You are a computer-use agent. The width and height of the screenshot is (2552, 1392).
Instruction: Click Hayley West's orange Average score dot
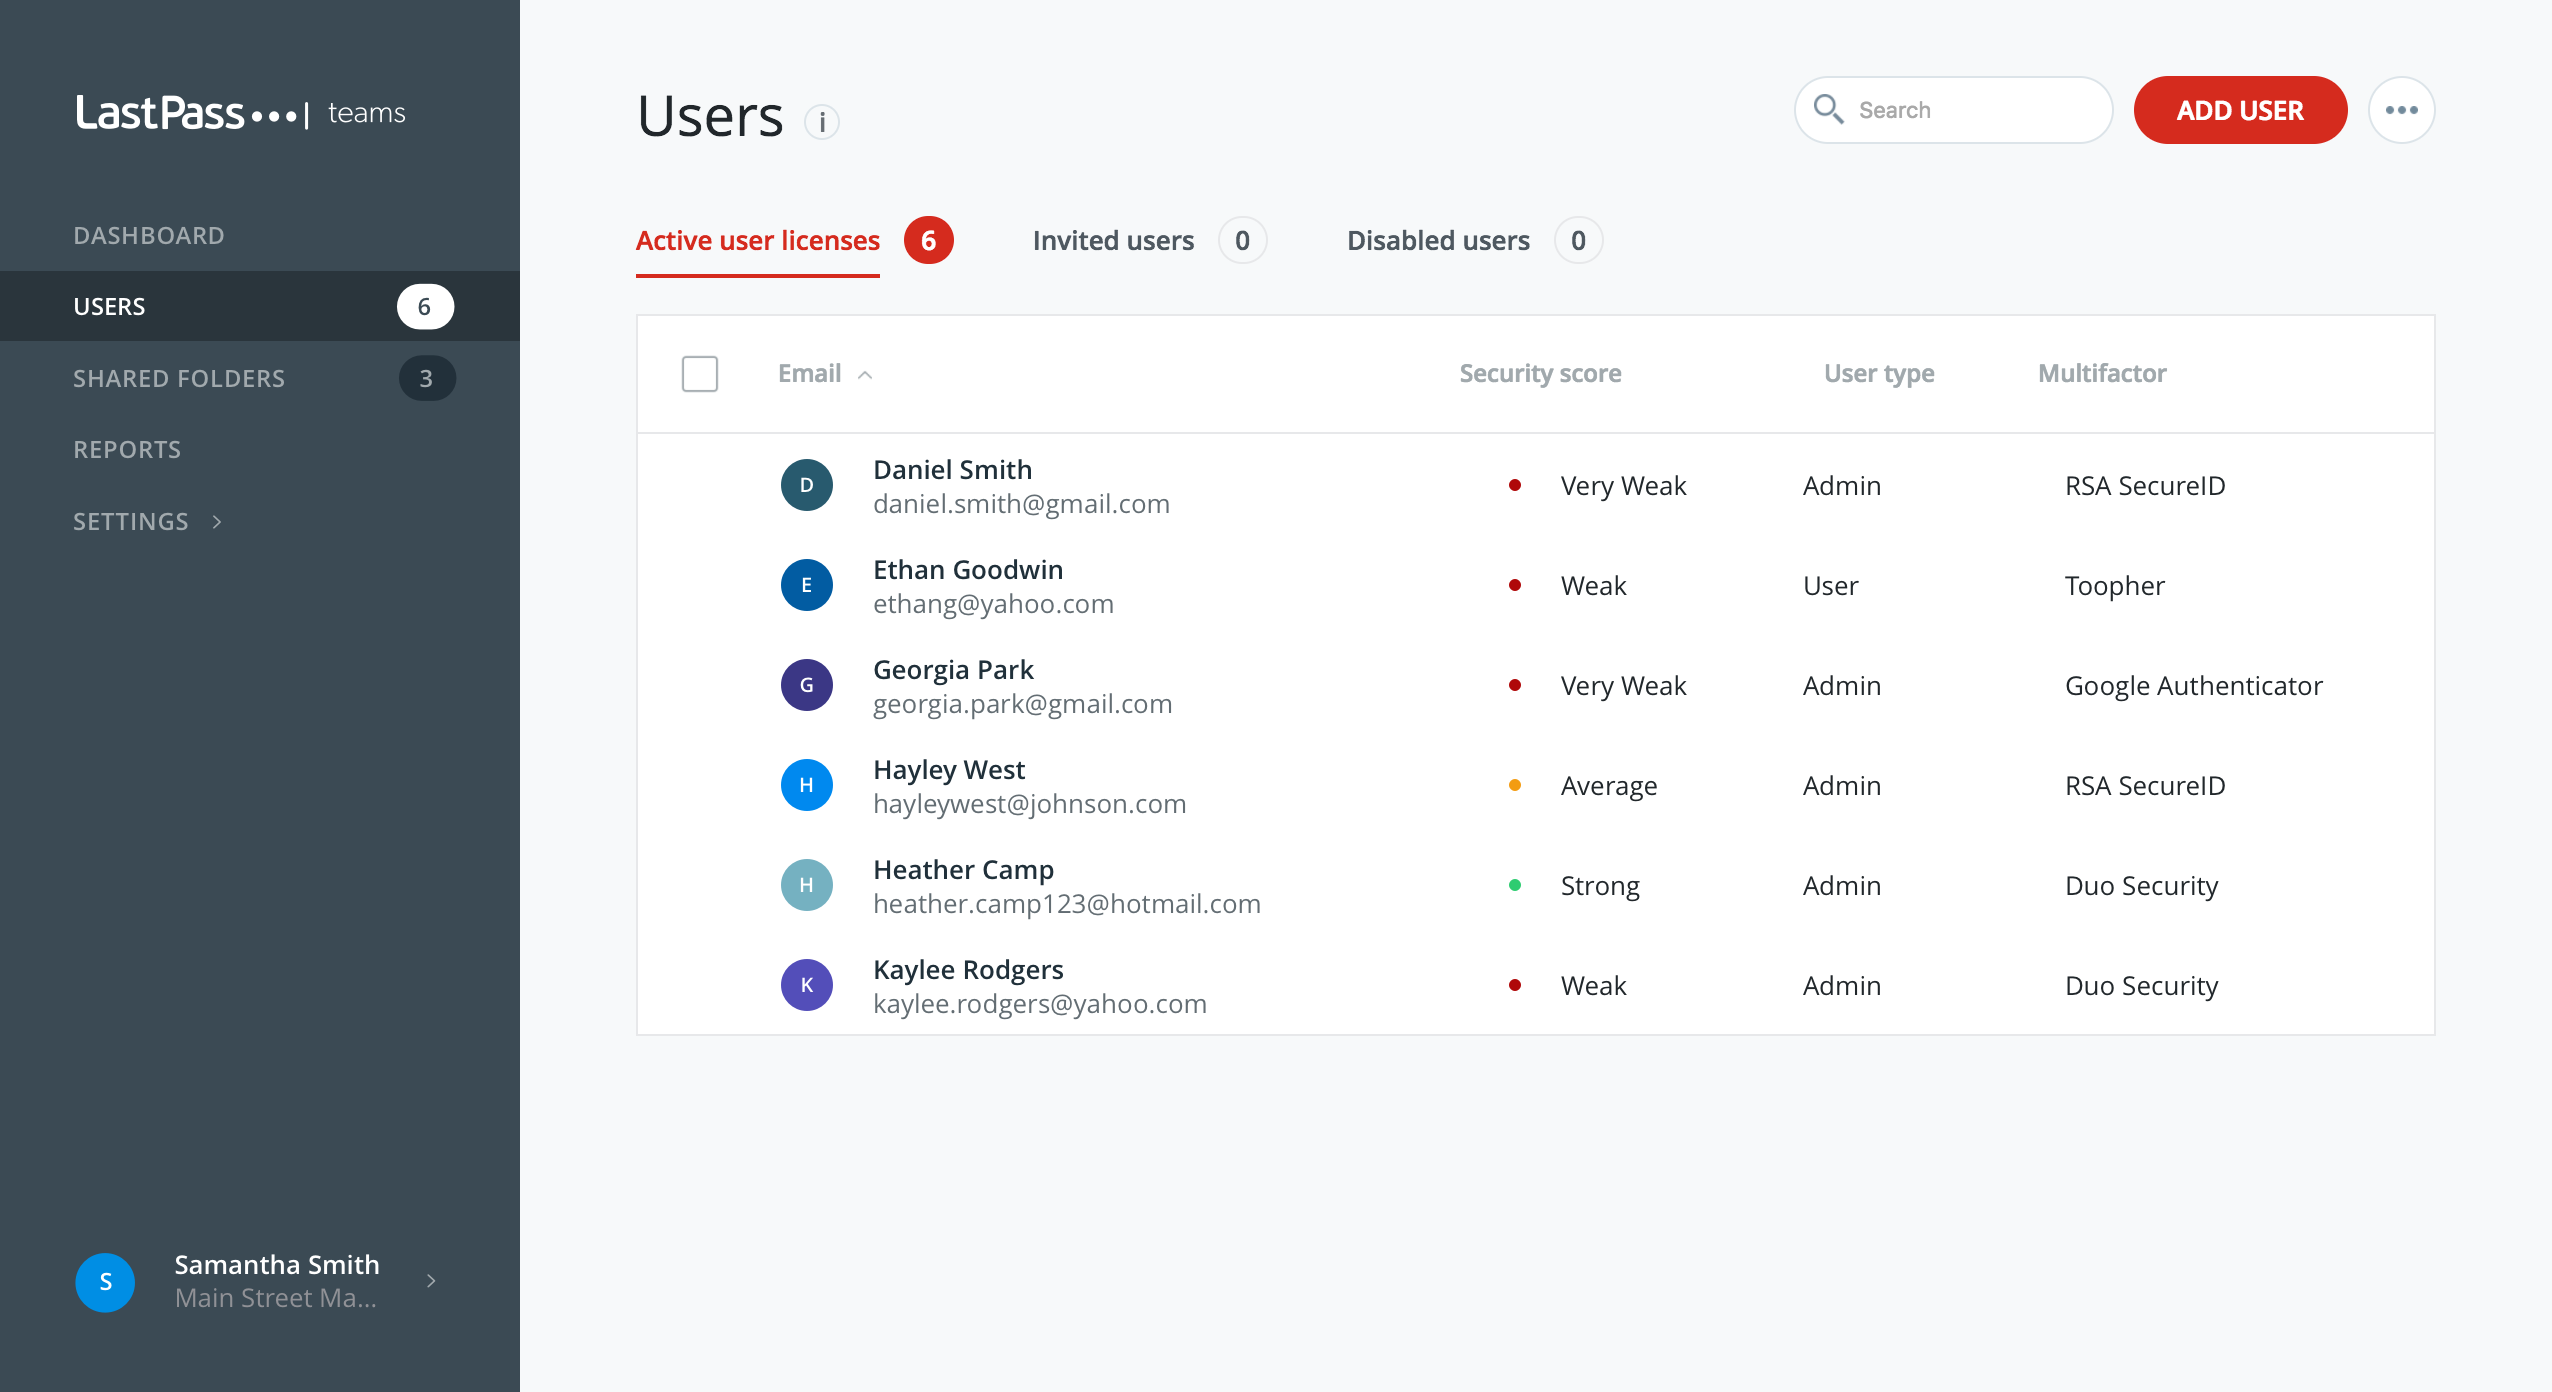pos(1515,785)
